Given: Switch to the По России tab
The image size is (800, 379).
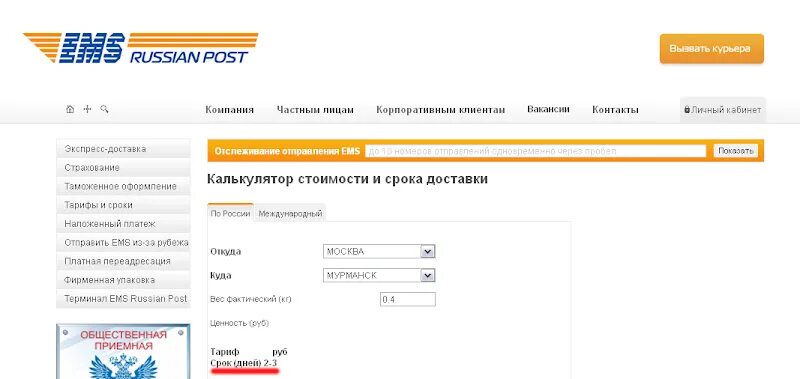Looking at the screenshot, I should (231, 214).
